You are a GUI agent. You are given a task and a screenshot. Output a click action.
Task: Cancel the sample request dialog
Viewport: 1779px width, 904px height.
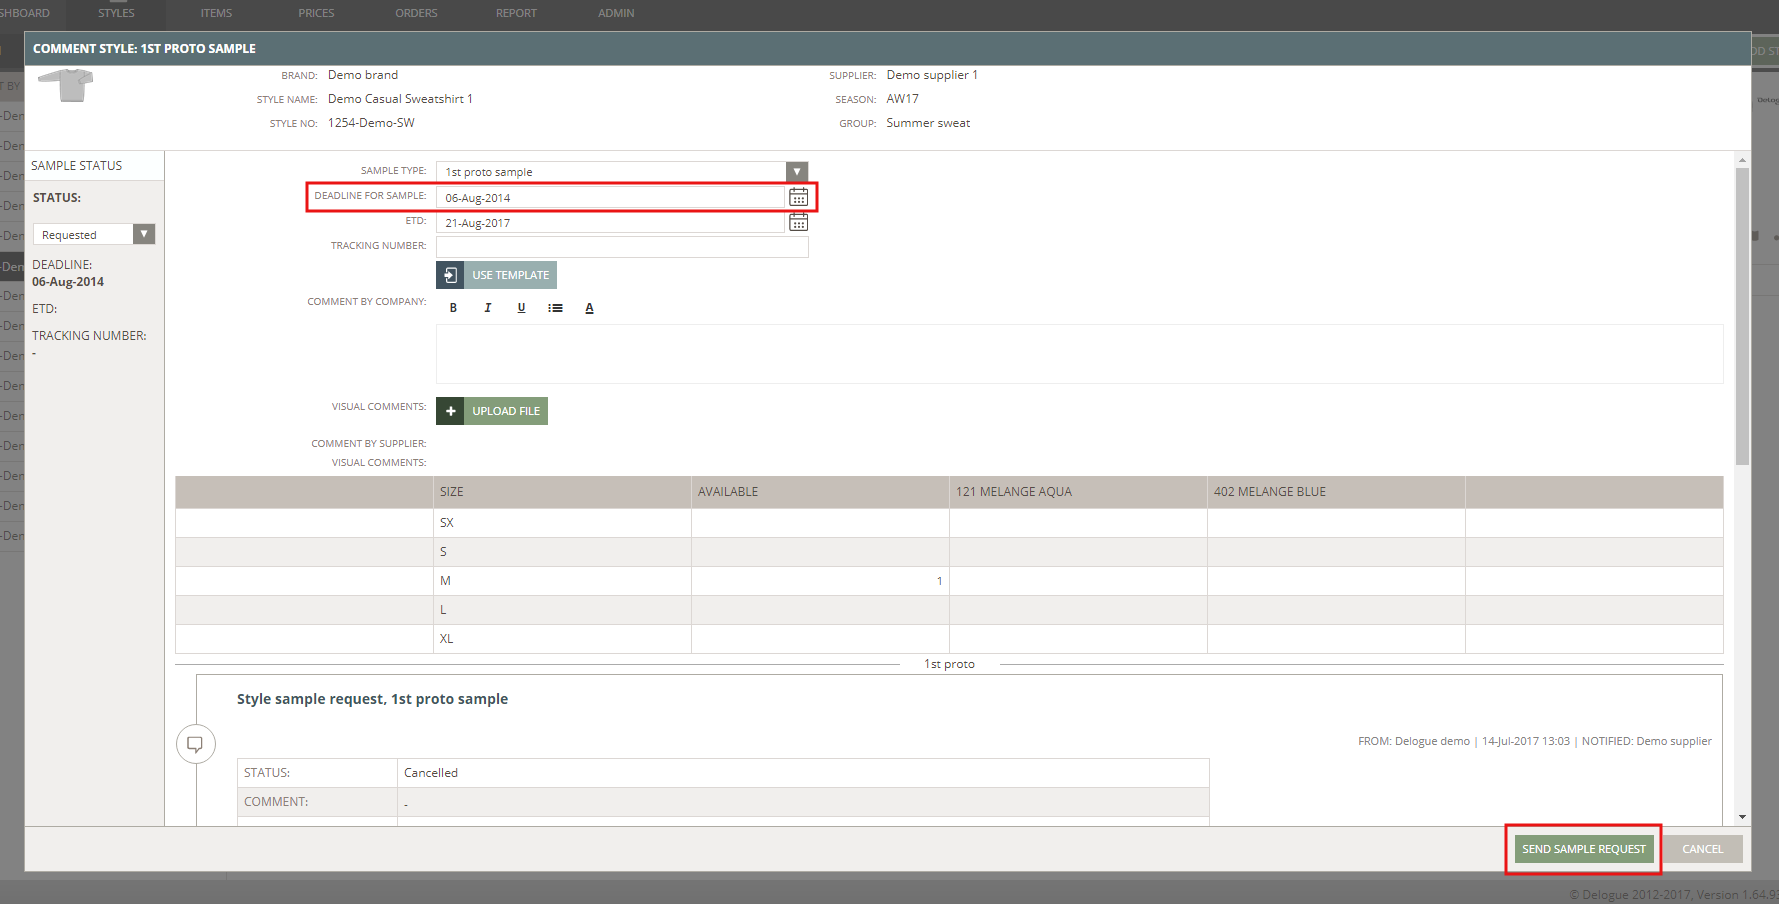point(1702,849)
